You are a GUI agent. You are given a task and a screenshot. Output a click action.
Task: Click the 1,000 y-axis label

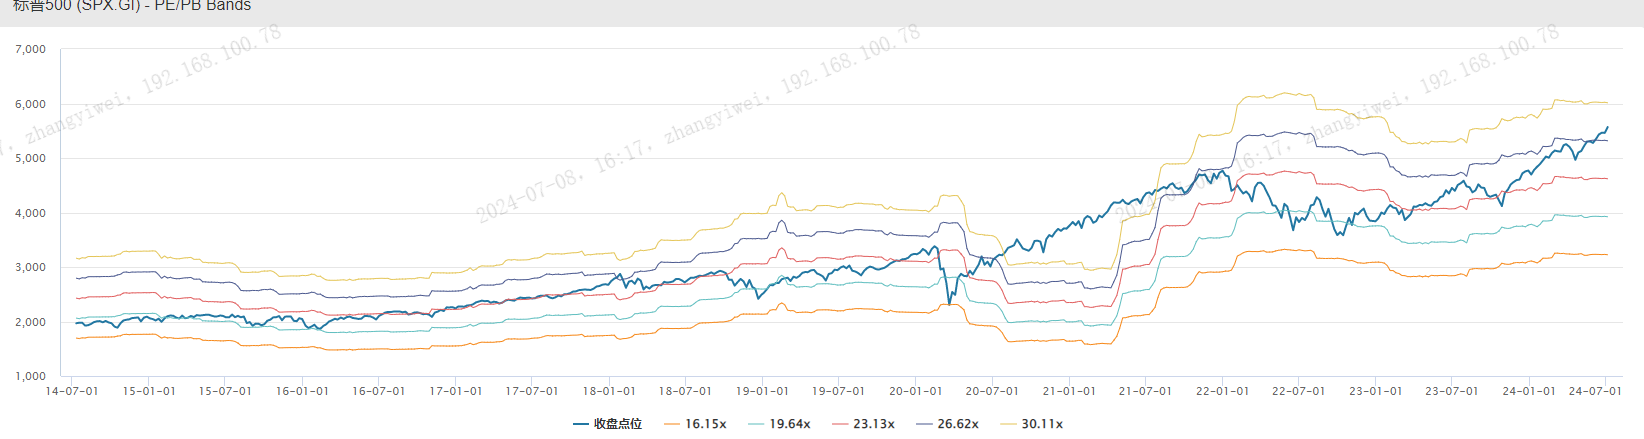[x=31, y=376]
